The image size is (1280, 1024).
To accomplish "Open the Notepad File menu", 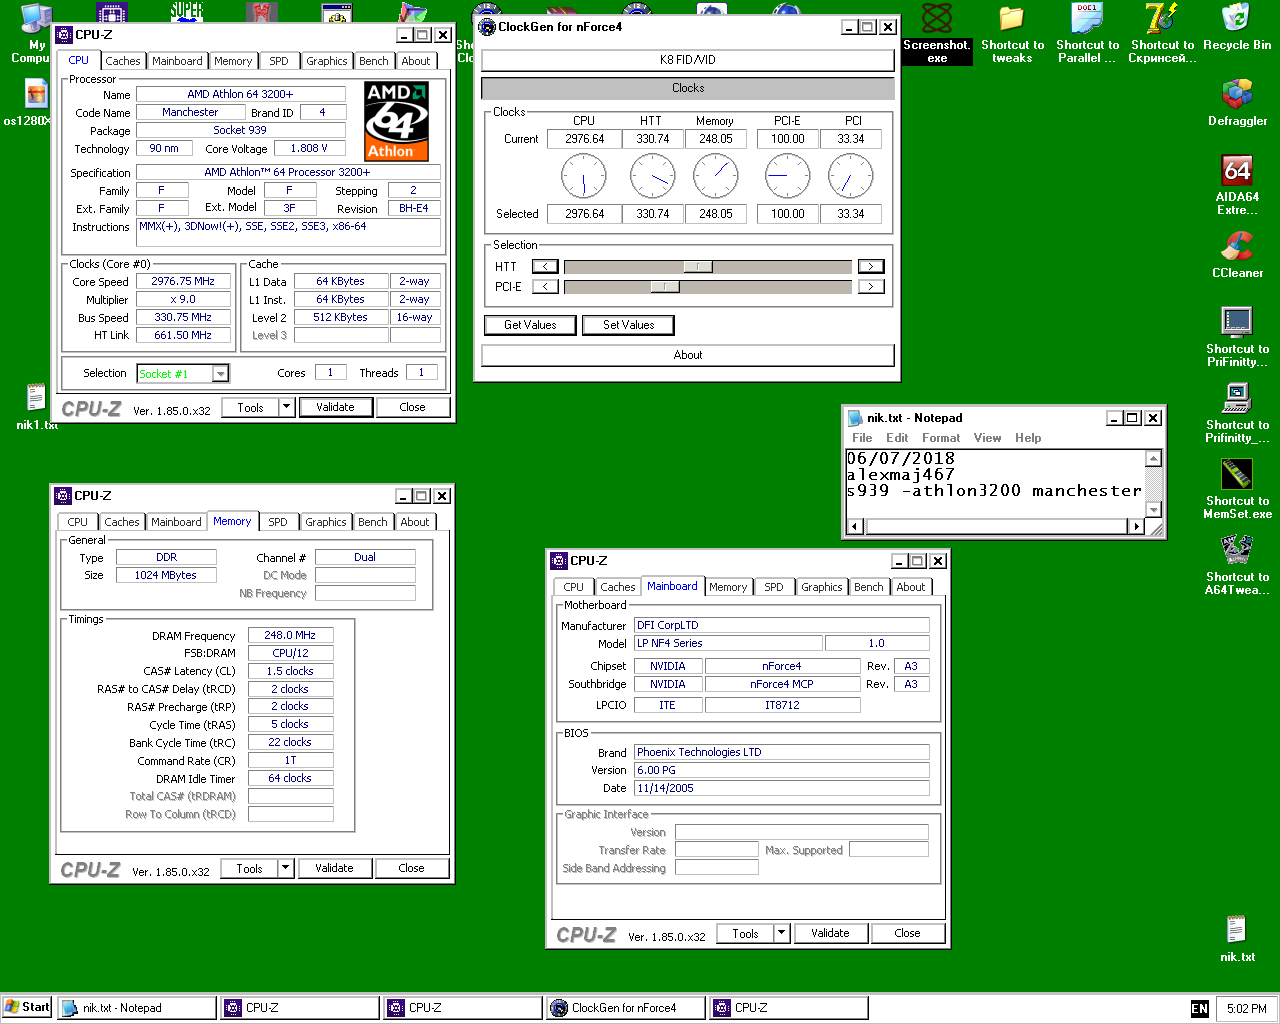I will click(862, 438).
